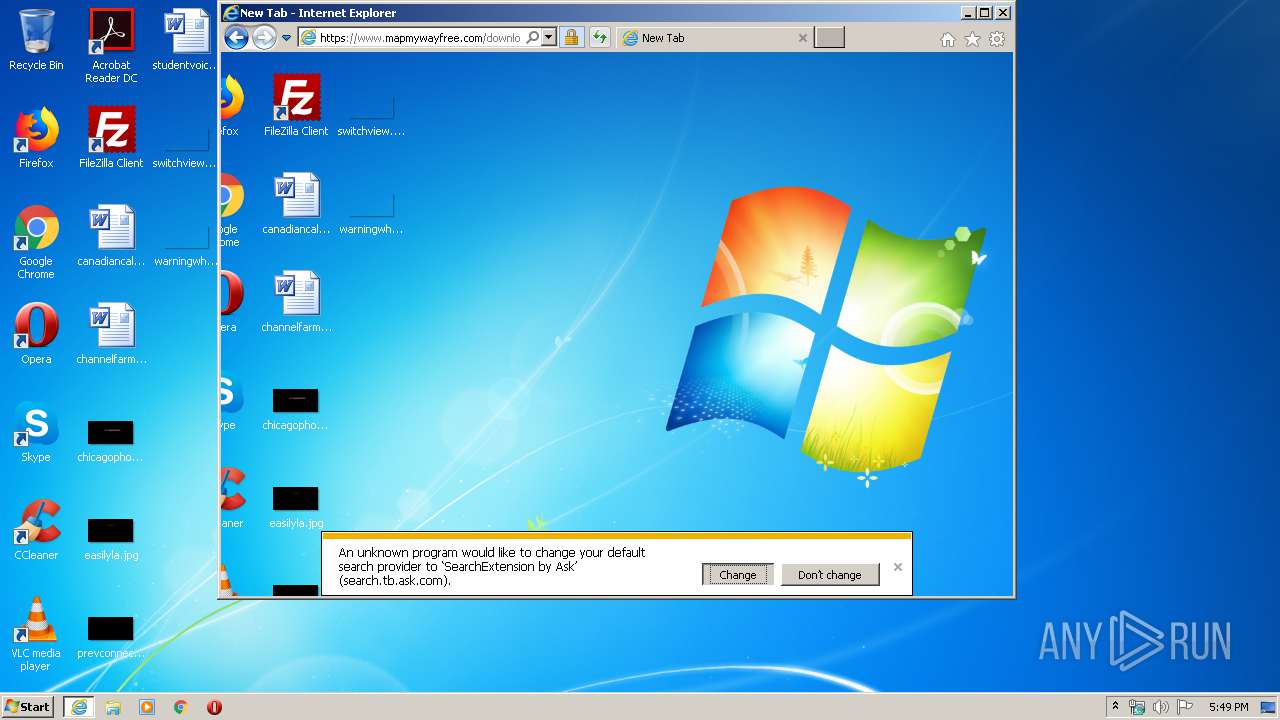Select the studentvoic Word document on desktop

[185, 40]
